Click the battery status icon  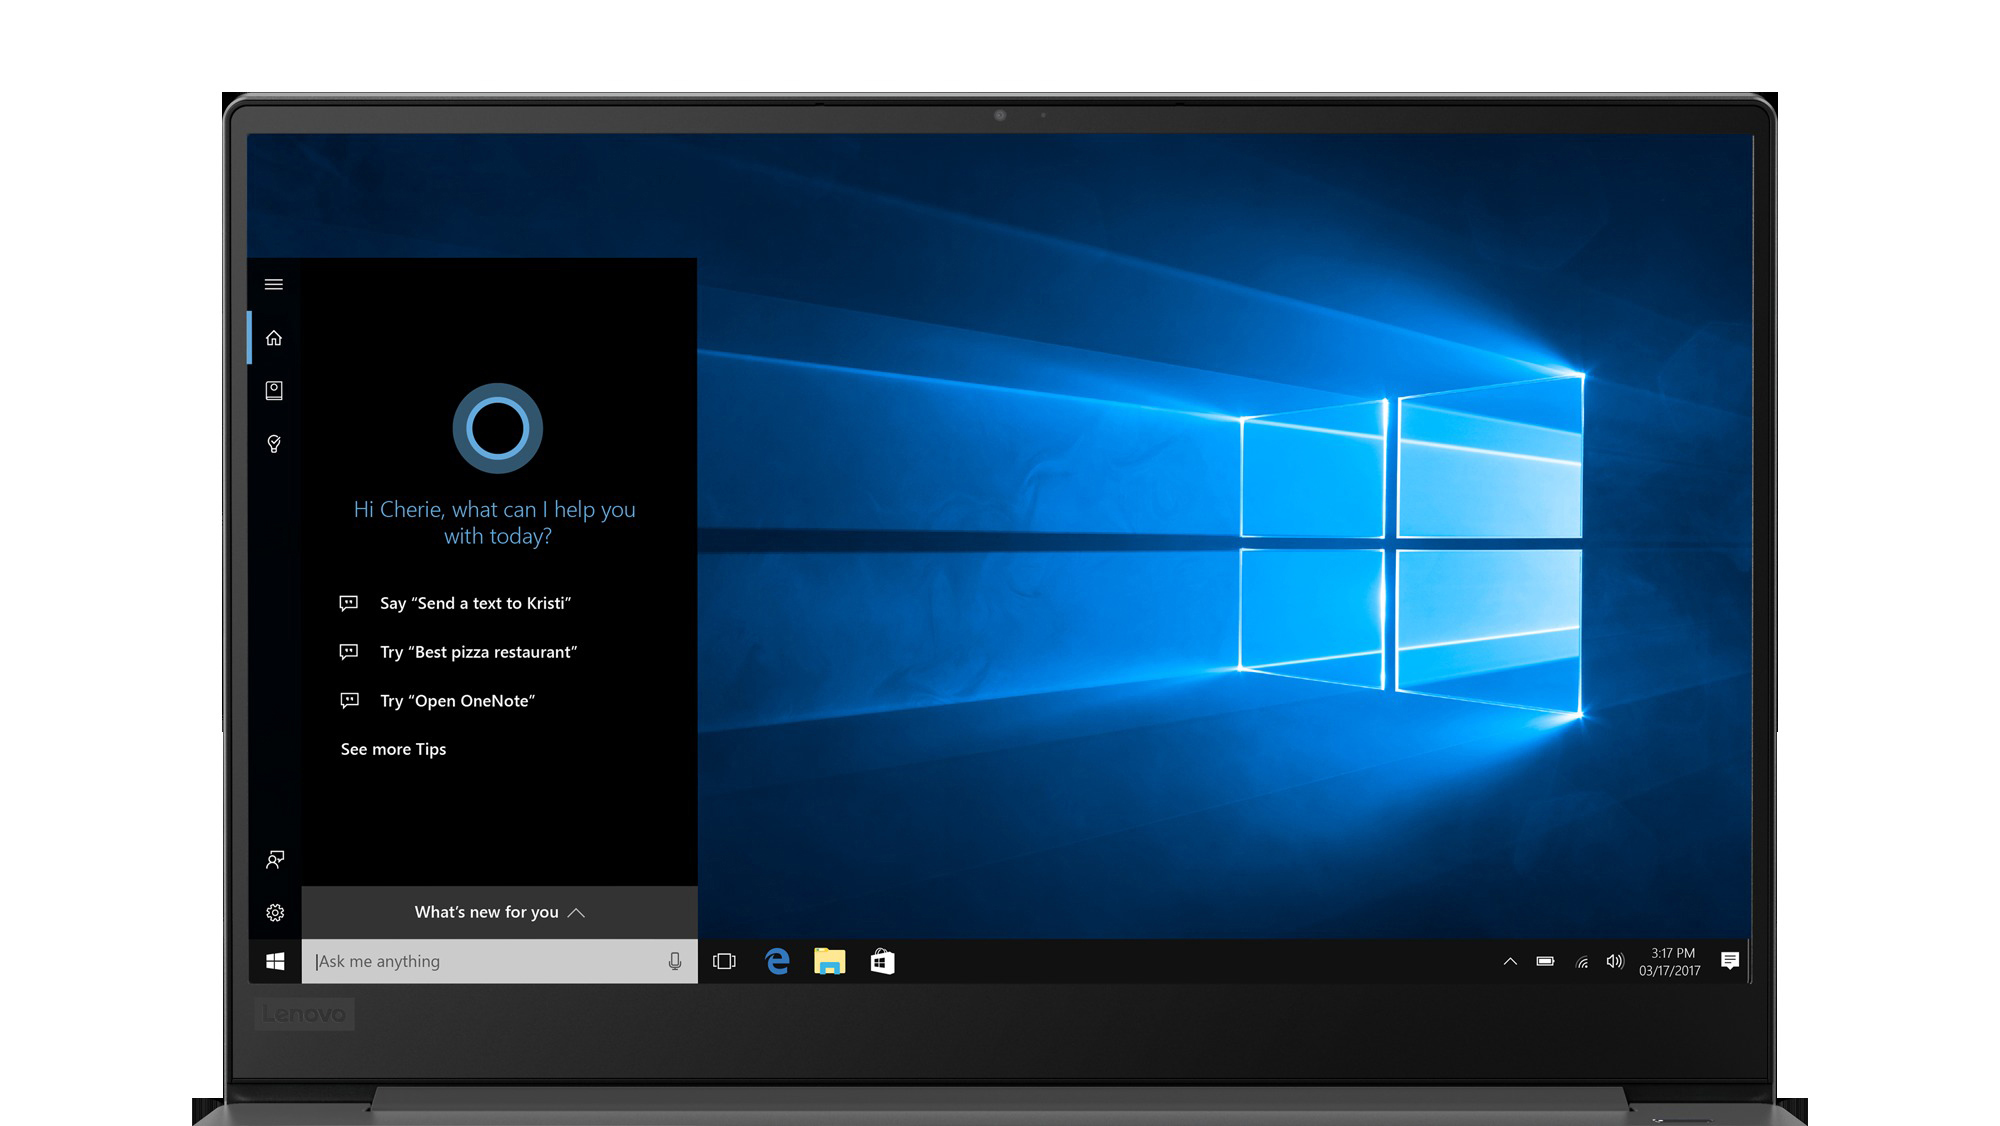click(1545, 961)
